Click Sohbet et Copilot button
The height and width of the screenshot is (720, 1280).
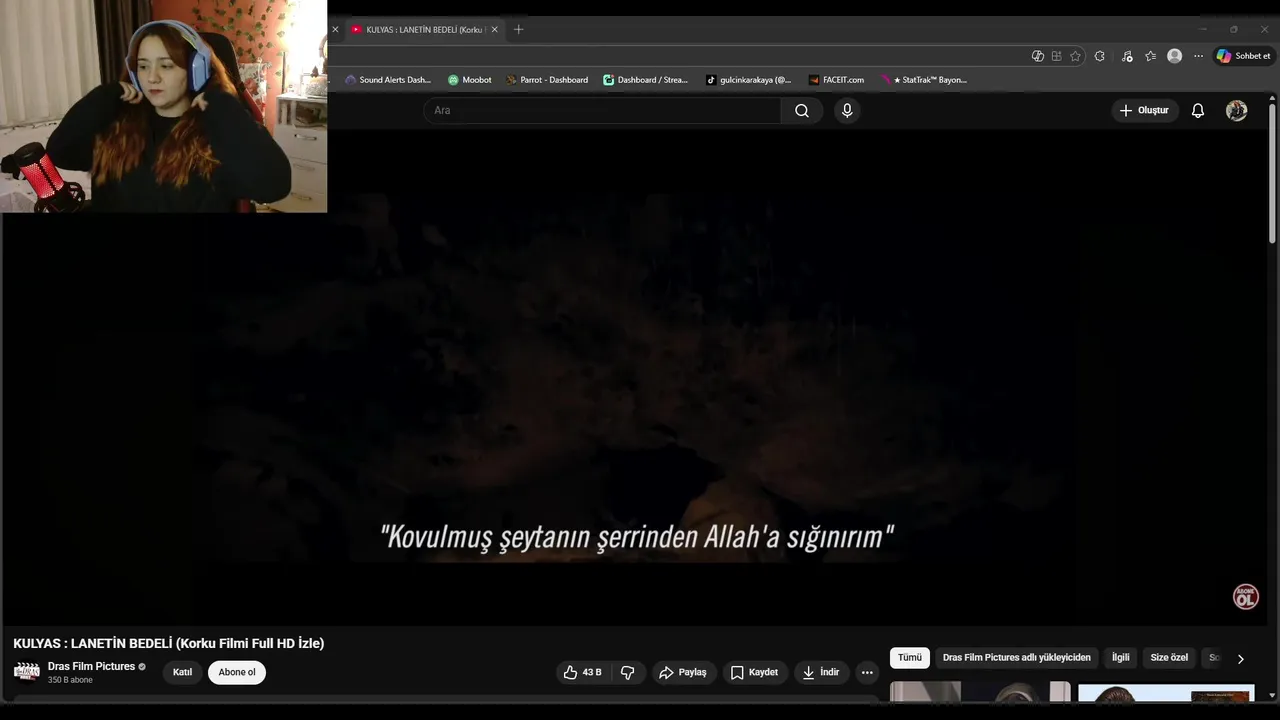pyautogui.click(x=1244, y=56)
